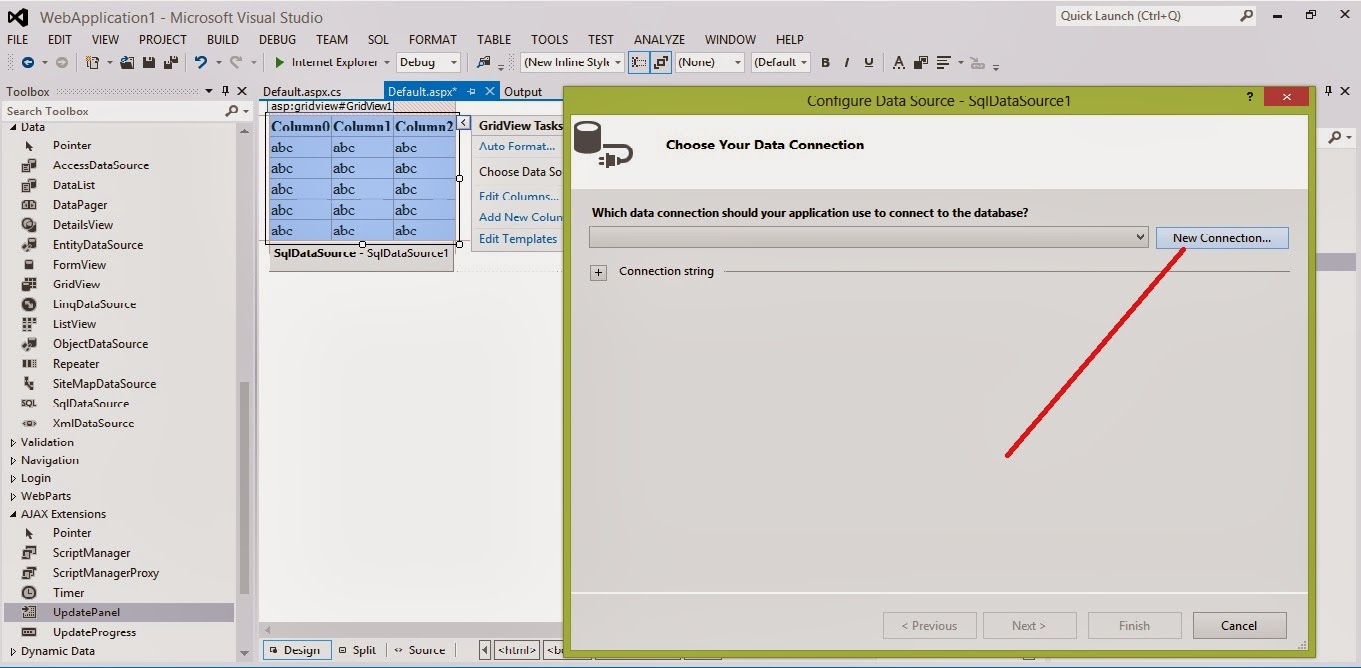
Task: Open the ANALYZE menu
Action: tap(659, 39)
